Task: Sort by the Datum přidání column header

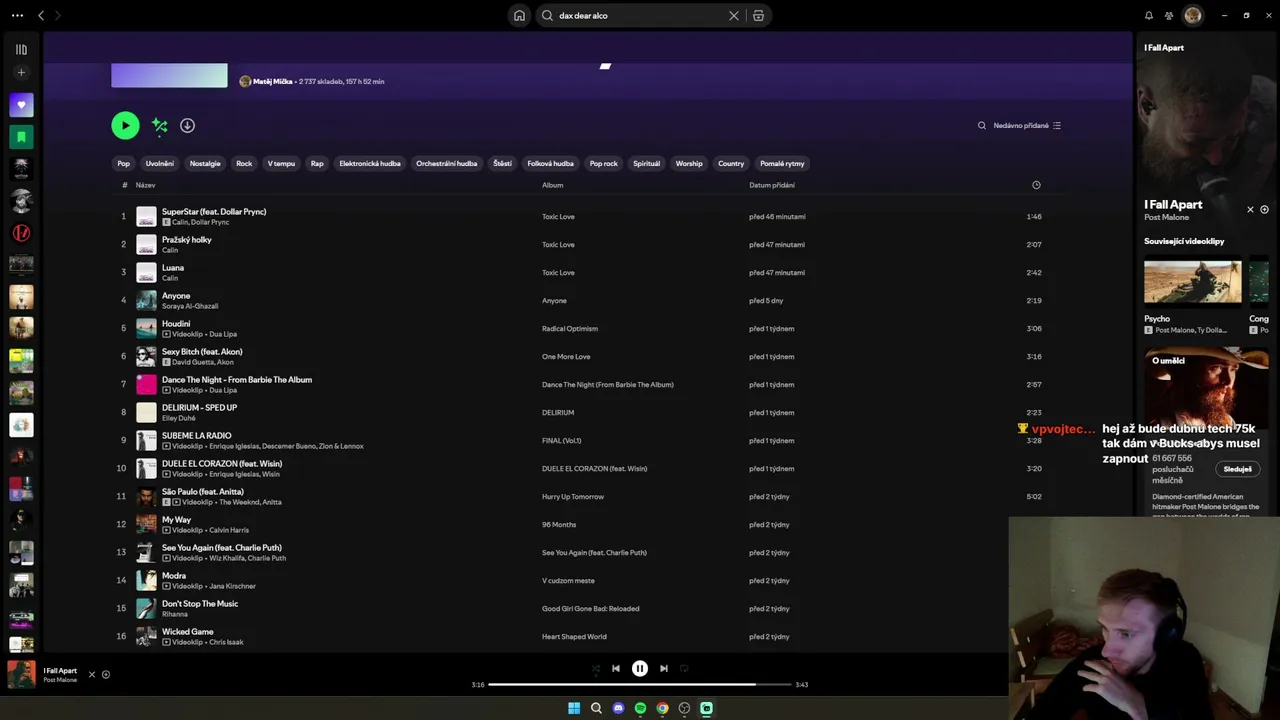Action: click(x=772, y=185)
